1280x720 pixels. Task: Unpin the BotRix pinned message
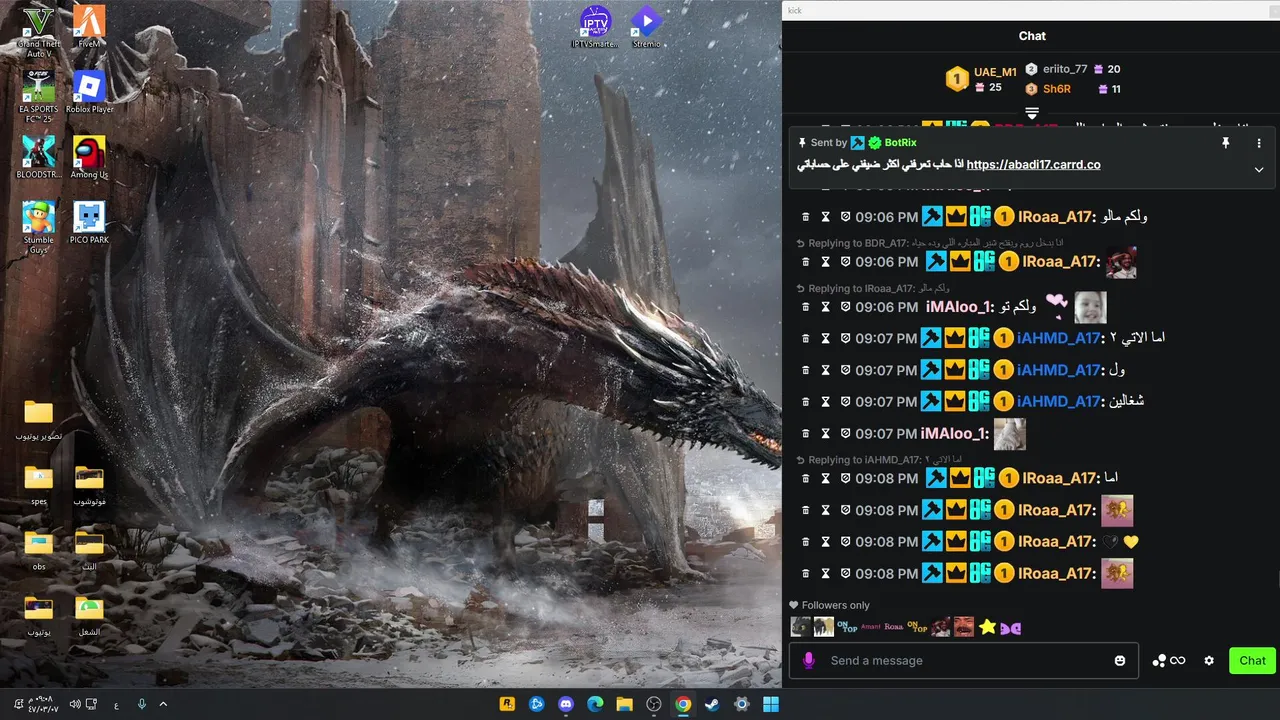[1226, 143]
